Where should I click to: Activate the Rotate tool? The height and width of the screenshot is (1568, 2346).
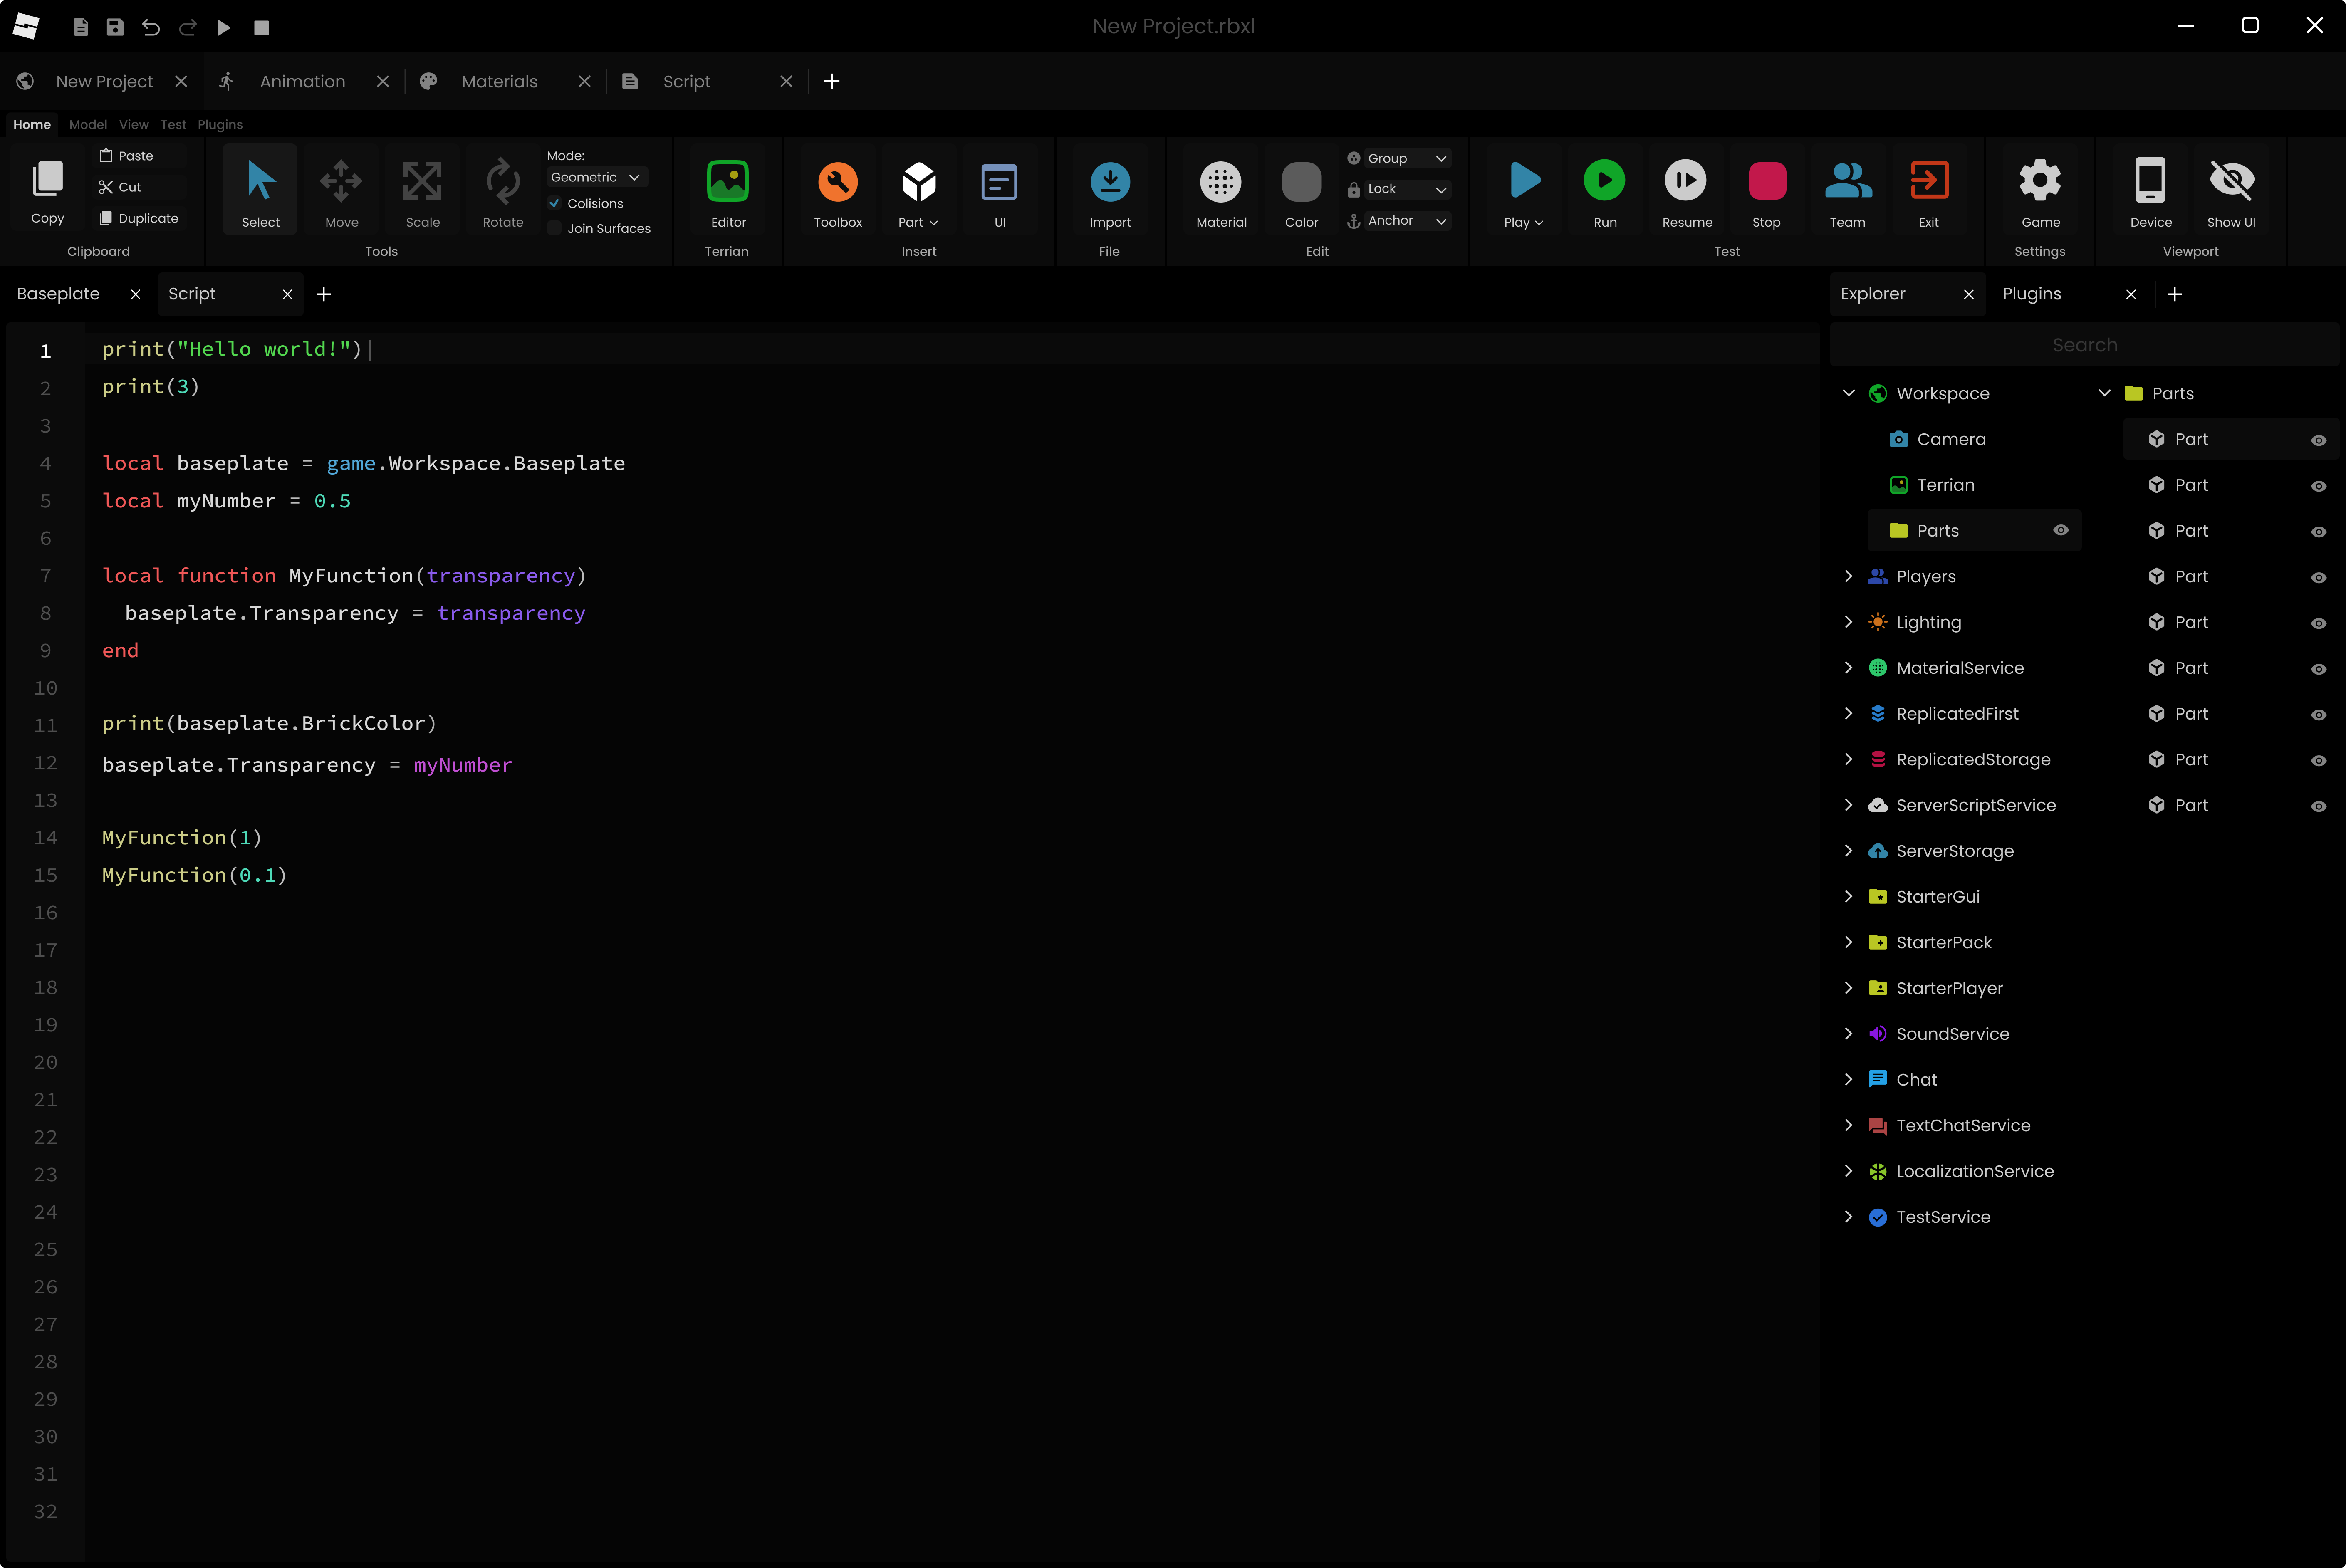[x=502, y=190]
